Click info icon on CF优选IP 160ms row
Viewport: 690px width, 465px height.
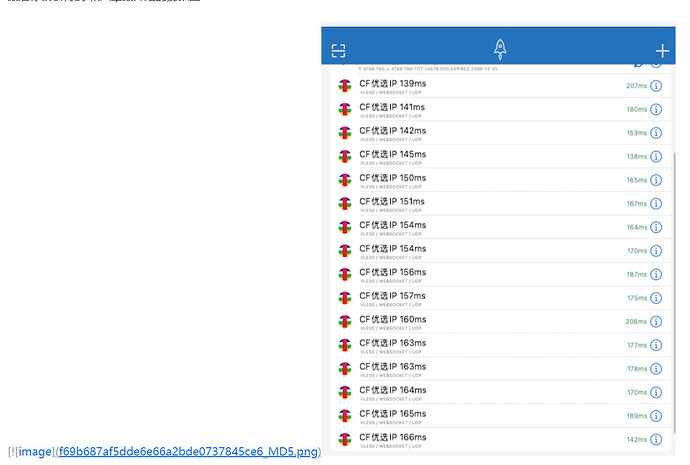tap(656, 321)
